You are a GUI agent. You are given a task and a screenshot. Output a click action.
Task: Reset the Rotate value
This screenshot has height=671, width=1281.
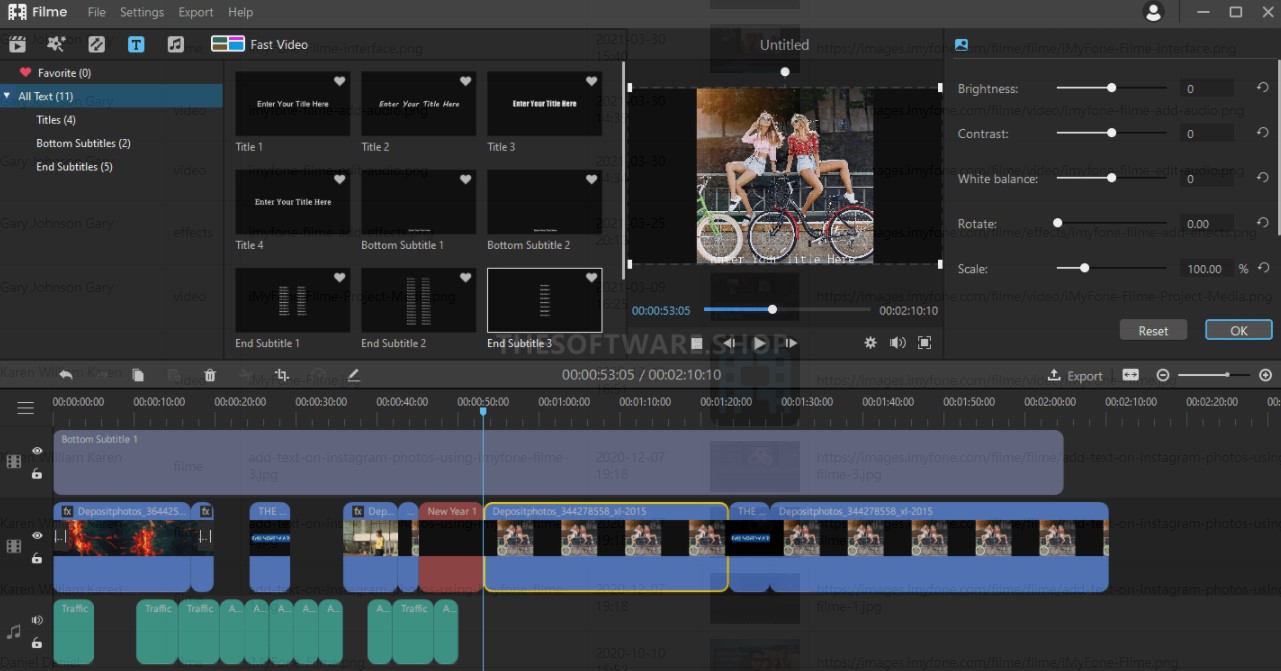click(x=1263, y=223)
